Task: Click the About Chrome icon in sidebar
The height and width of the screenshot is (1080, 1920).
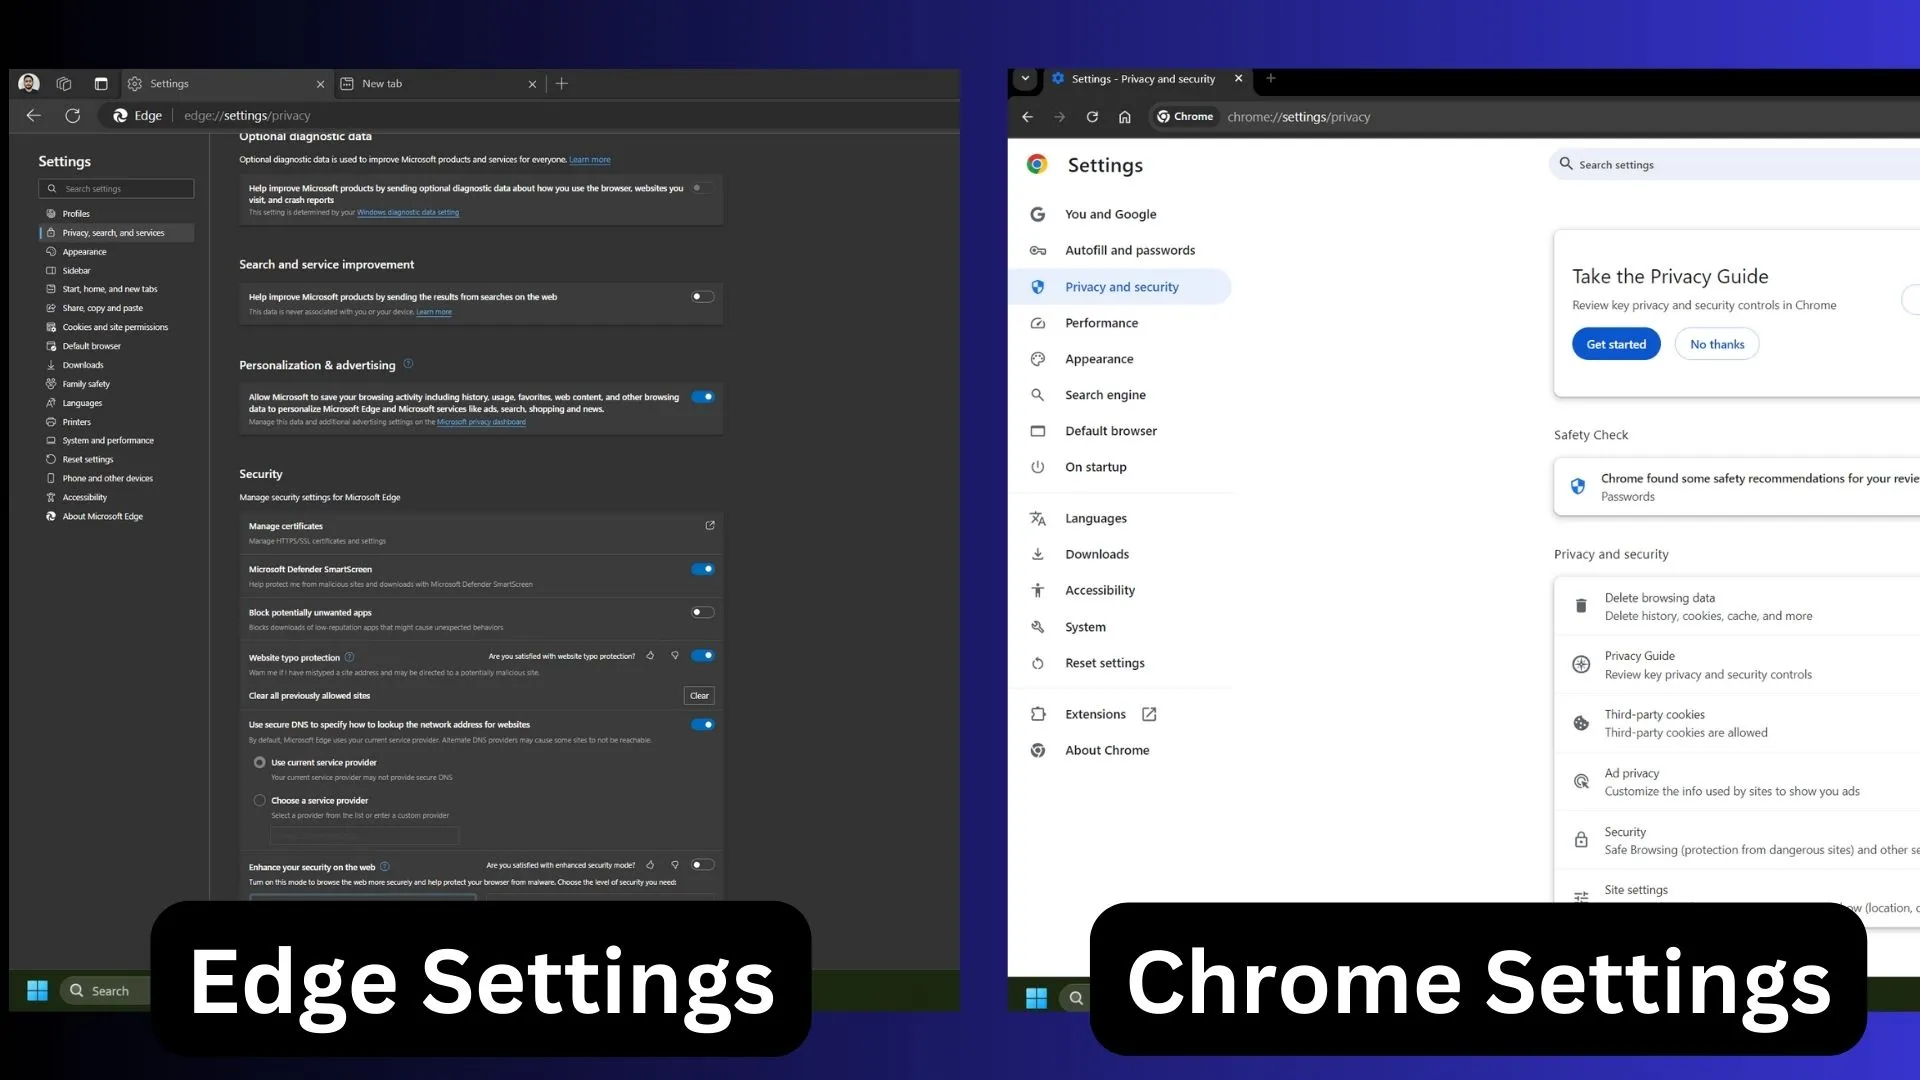Action: tap(1038, 749)
